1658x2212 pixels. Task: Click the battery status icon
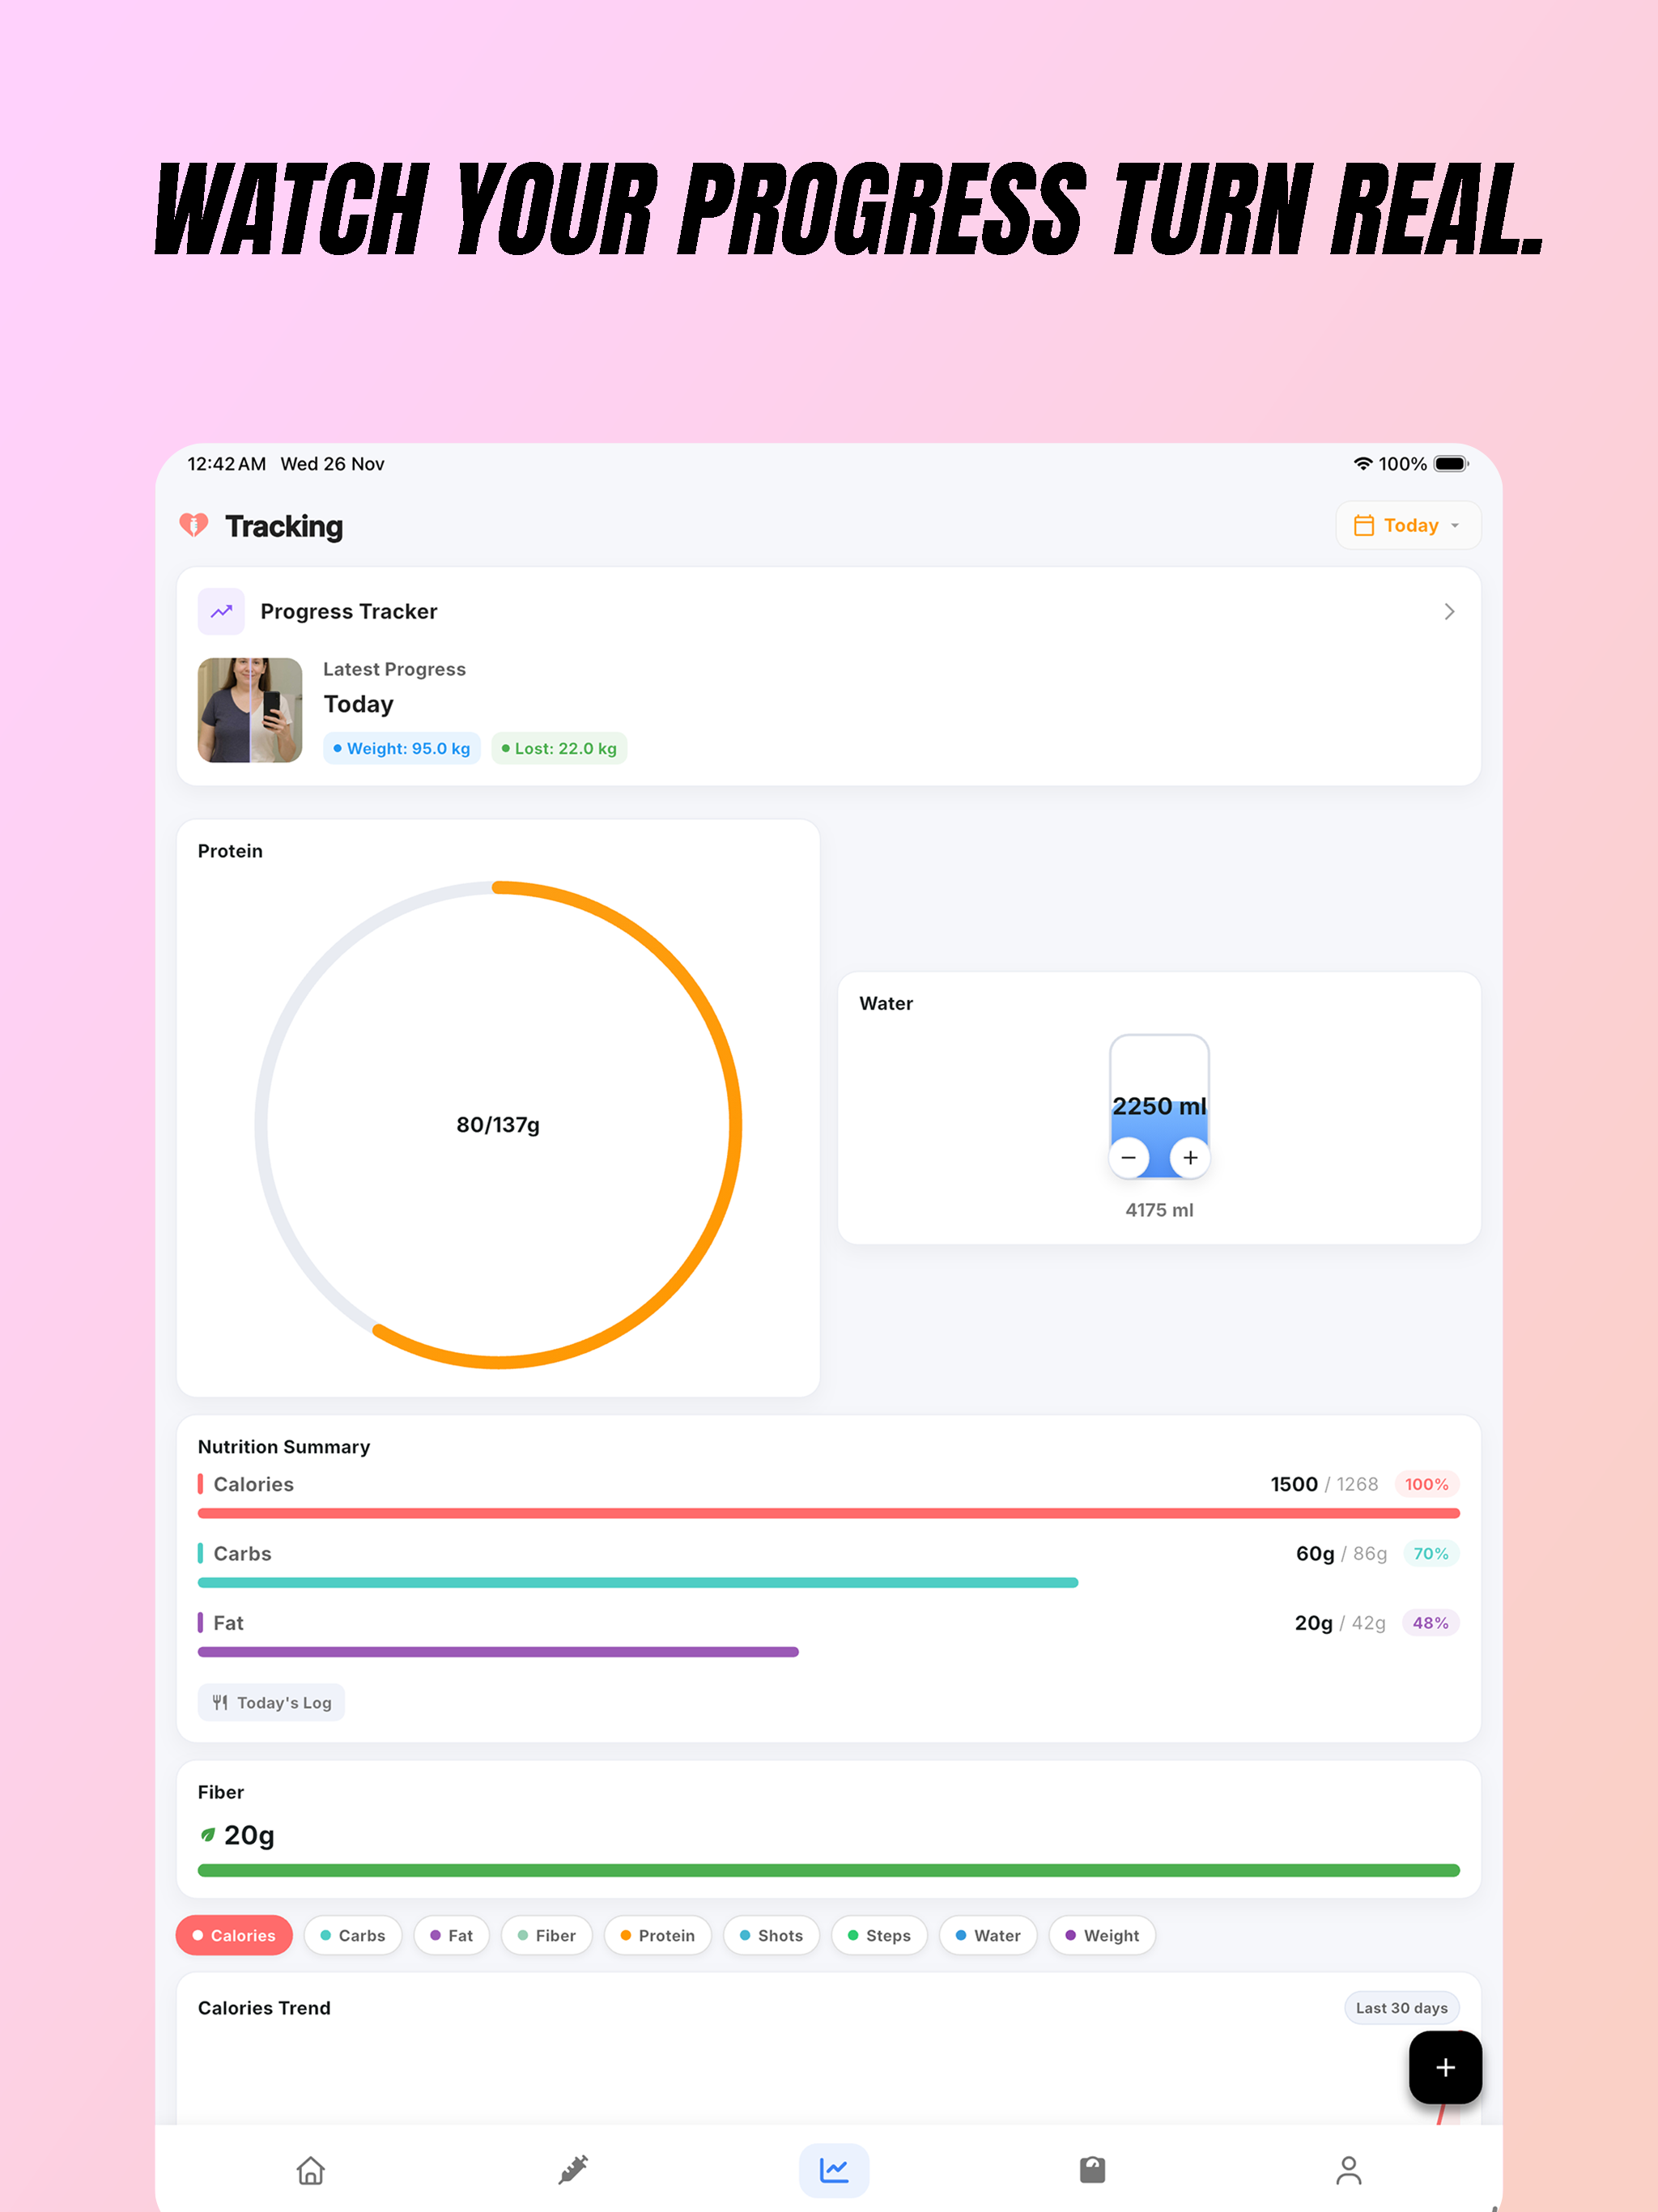pos(1451,464)
